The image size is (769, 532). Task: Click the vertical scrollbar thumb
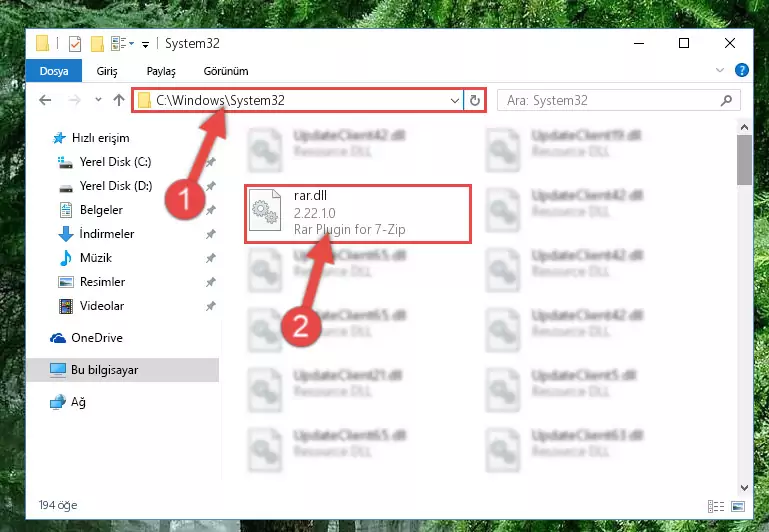(744, 160)
